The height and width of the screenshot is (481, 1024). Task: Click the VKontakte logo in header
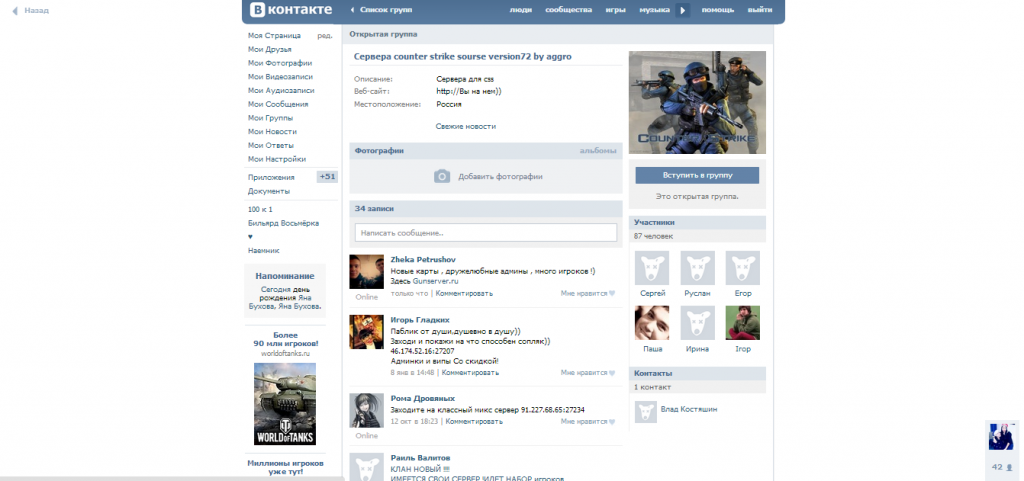290,10
